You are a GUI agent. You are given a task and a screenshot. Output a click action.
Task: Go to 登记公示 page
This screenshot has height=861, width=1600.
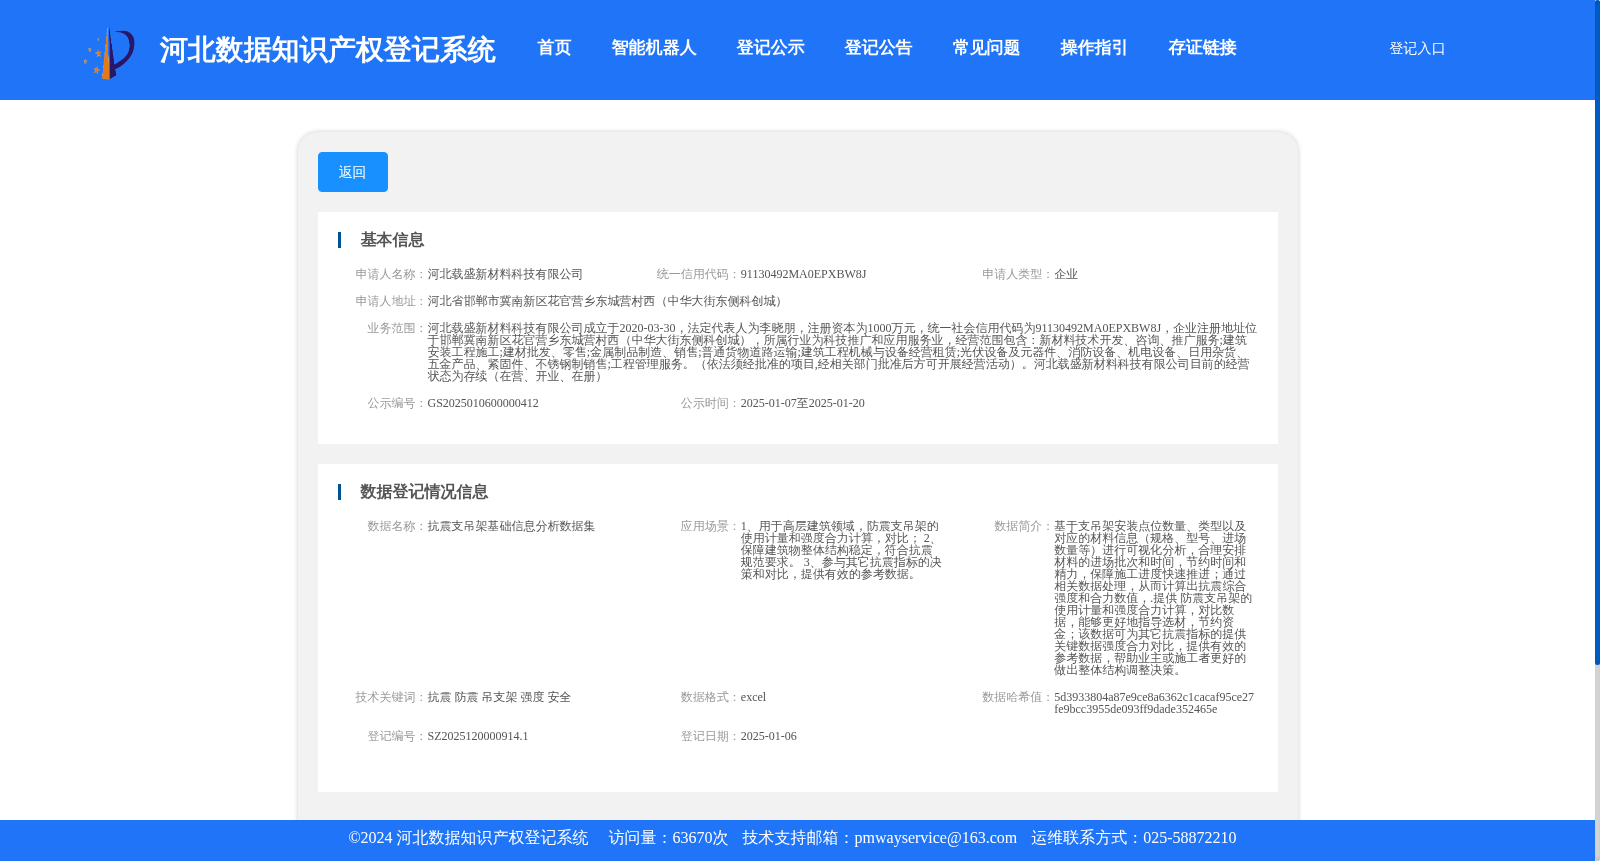pos(770,48)
